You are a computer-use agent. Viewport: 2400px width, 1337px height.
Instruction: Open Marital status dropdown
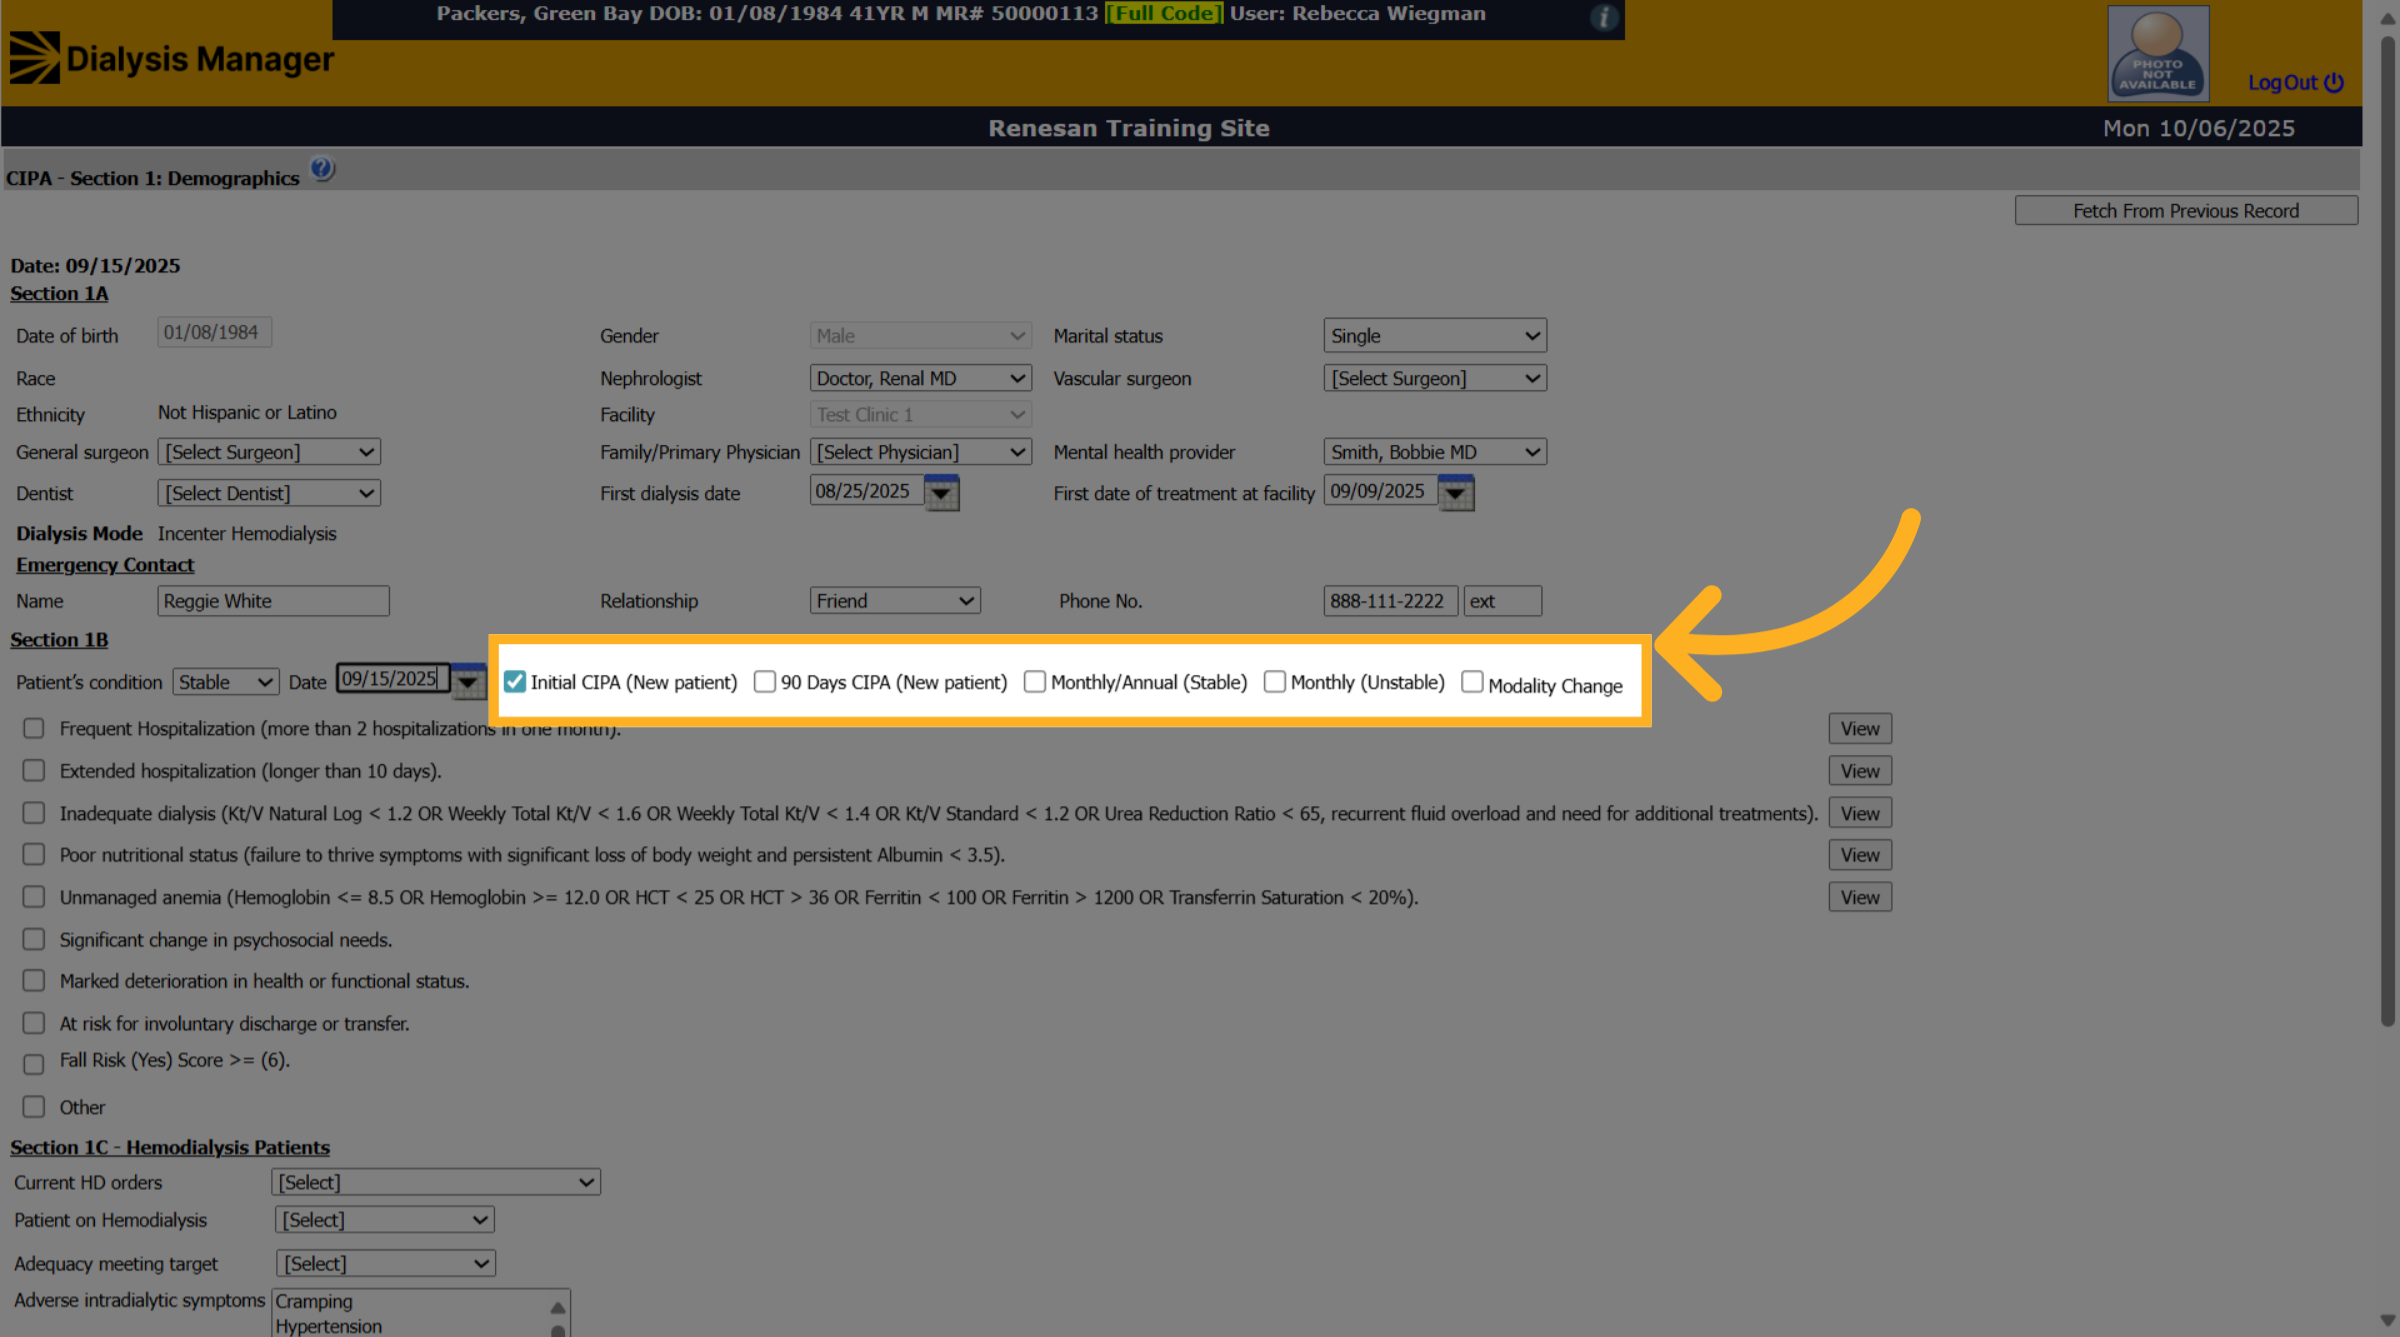pyautogui.click(x=1435, y=336)
